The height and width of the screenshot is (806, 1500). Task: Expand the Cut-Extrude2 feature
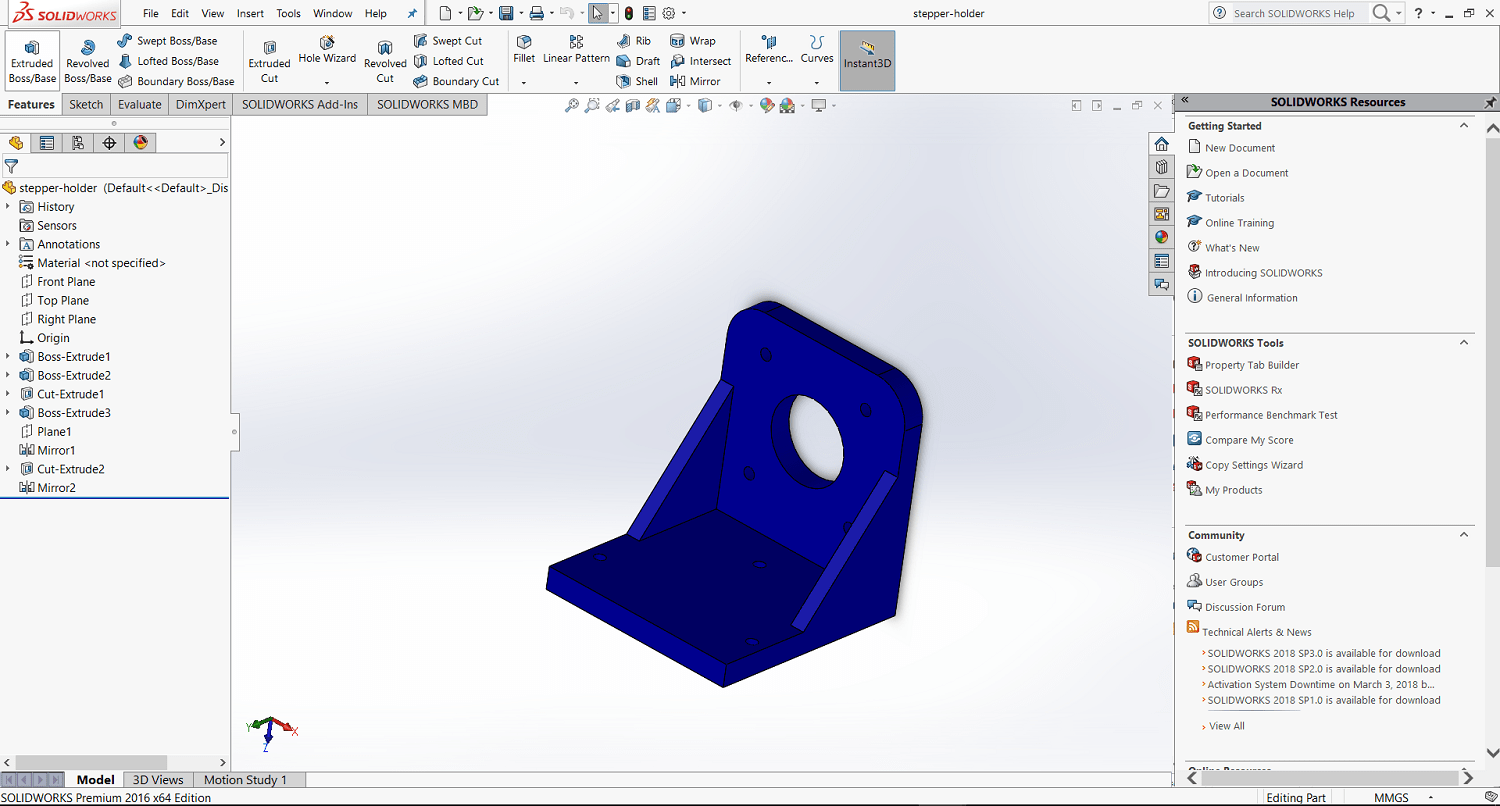8,469
